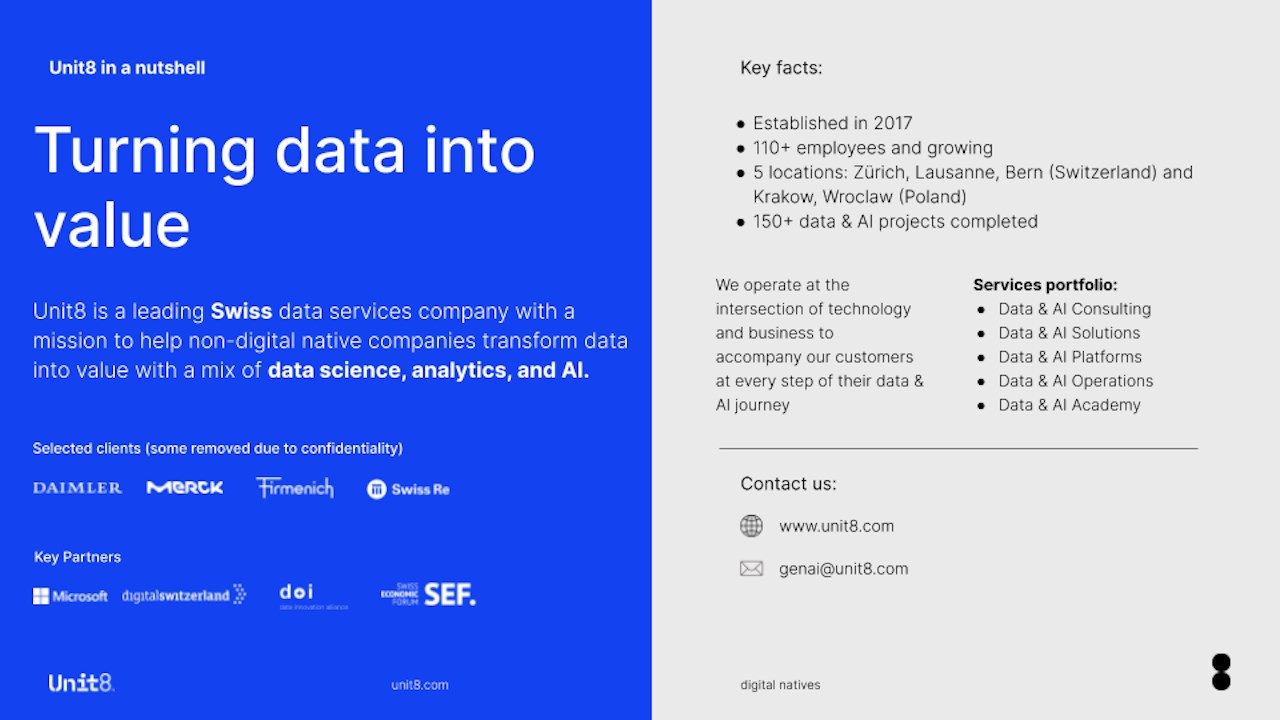Select the Microsoft partner logo
The width and height of the screenshot is (1280, 720).
70,596
